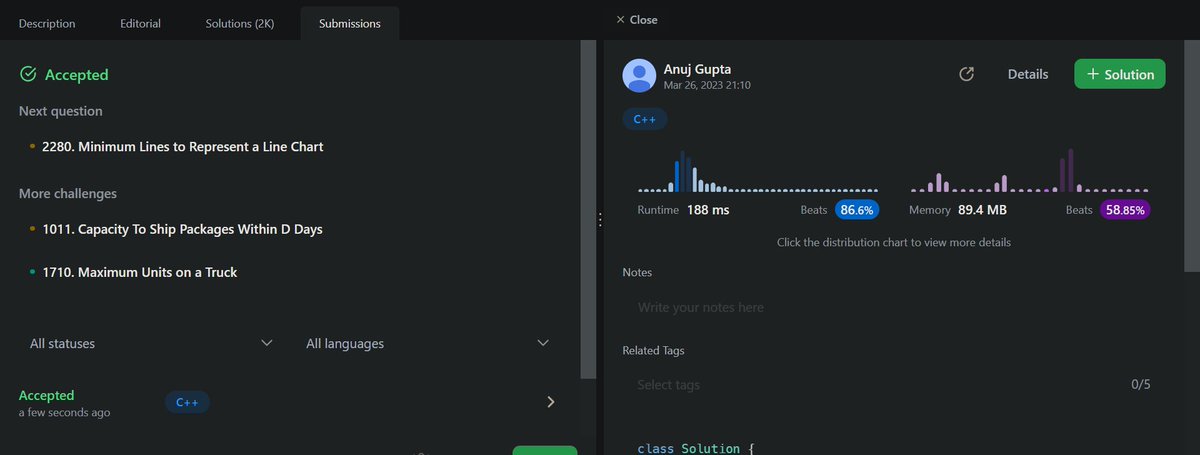
Task: Click the distribution chart hint text
Action: pos(894,242)
